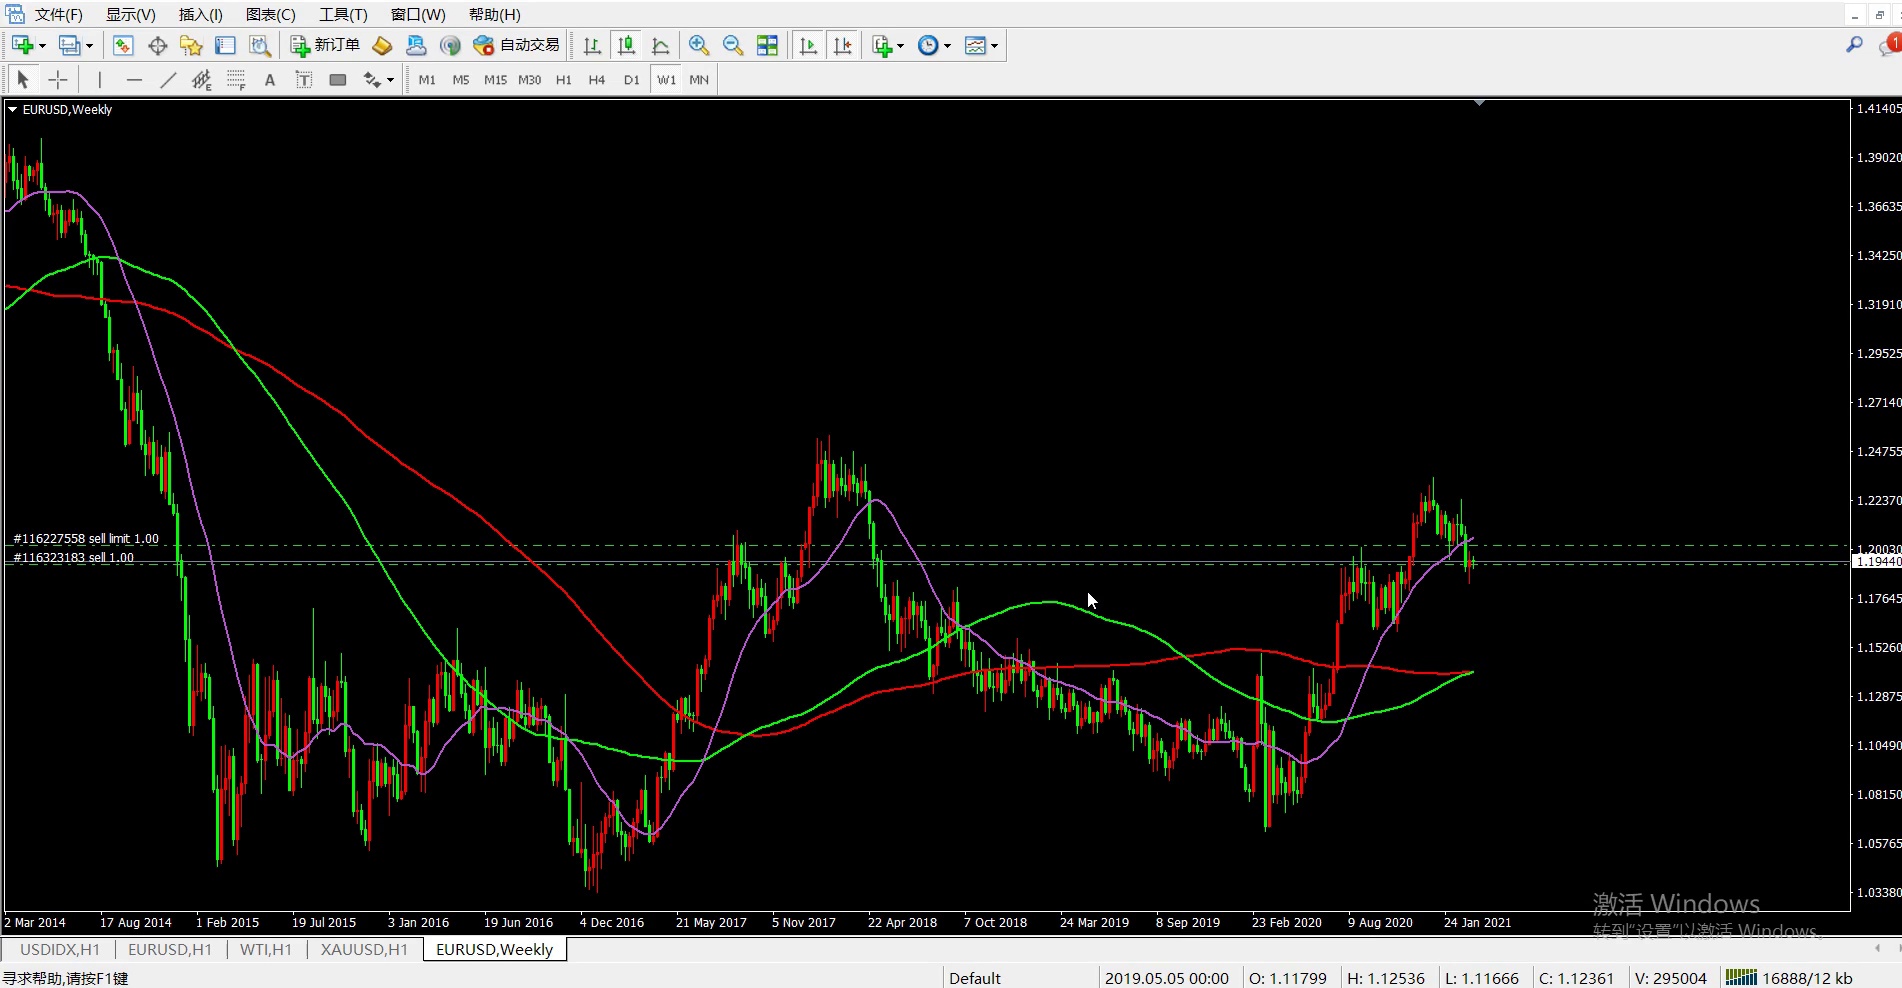Switch to line chart display
This screenshot has width=1902, height=988.
coord(660,45)
